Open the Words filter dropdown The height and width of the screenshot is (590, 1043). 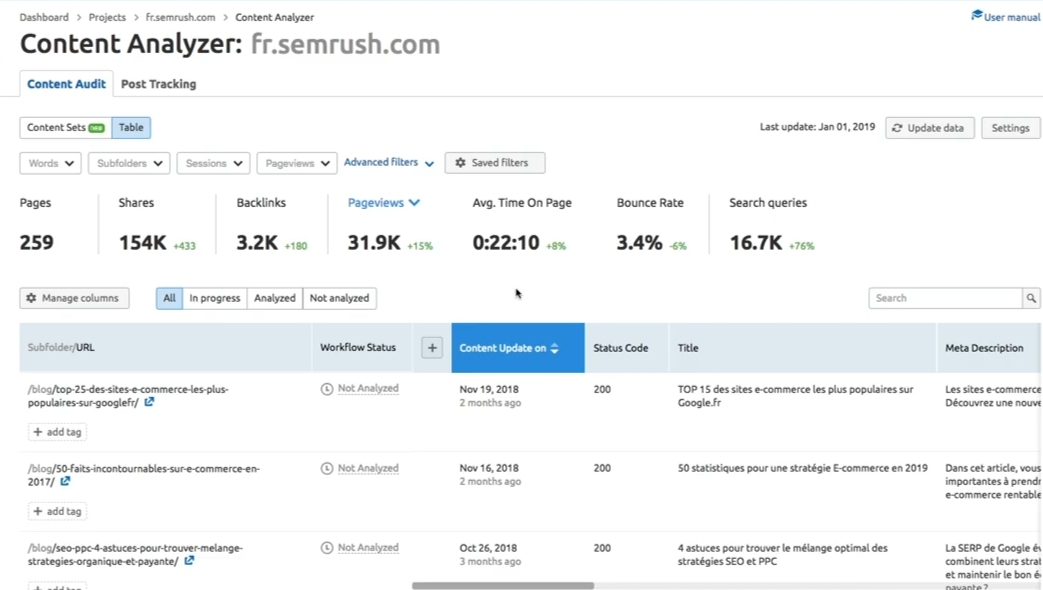[51, 163]
